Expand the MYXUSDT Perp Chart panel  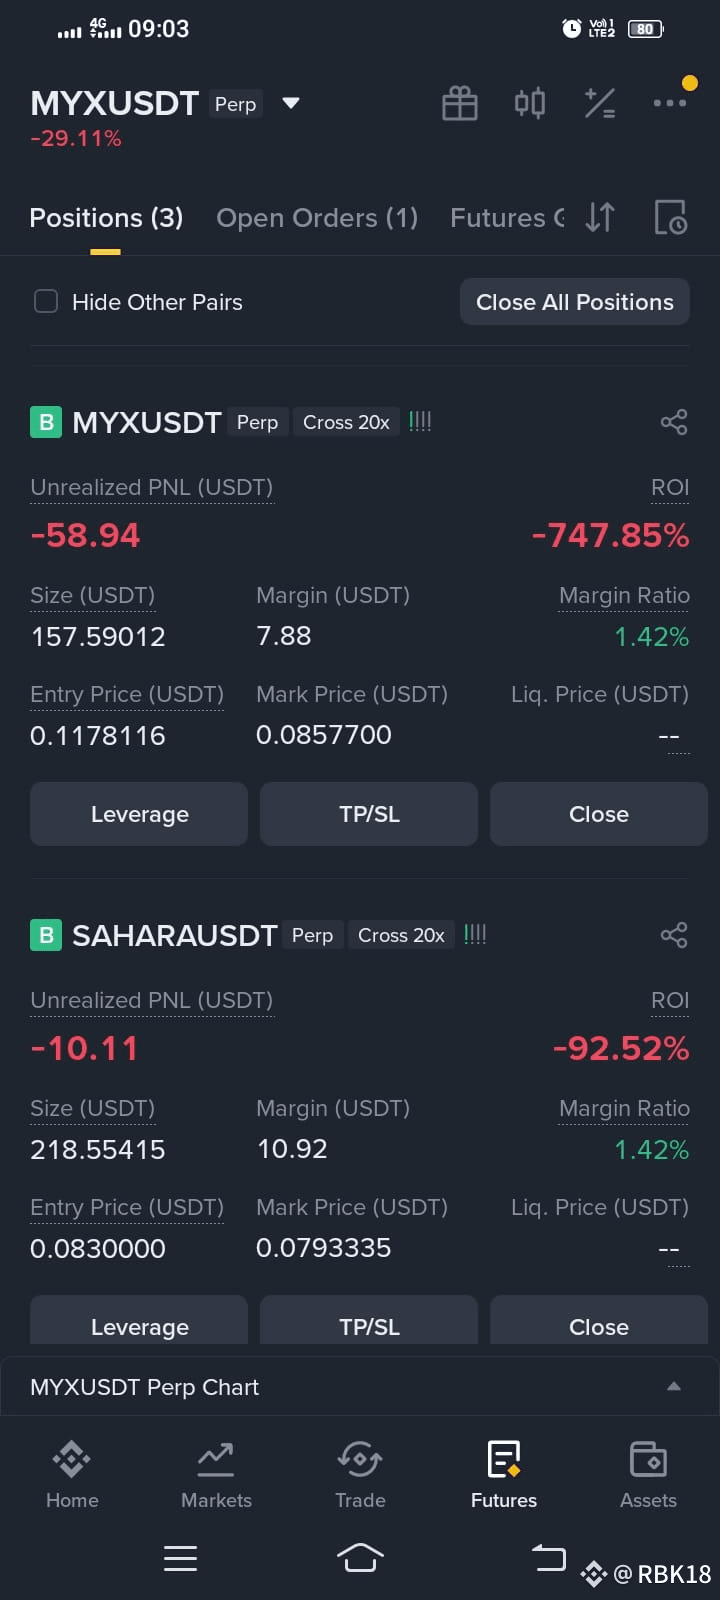click(360, 1386)
